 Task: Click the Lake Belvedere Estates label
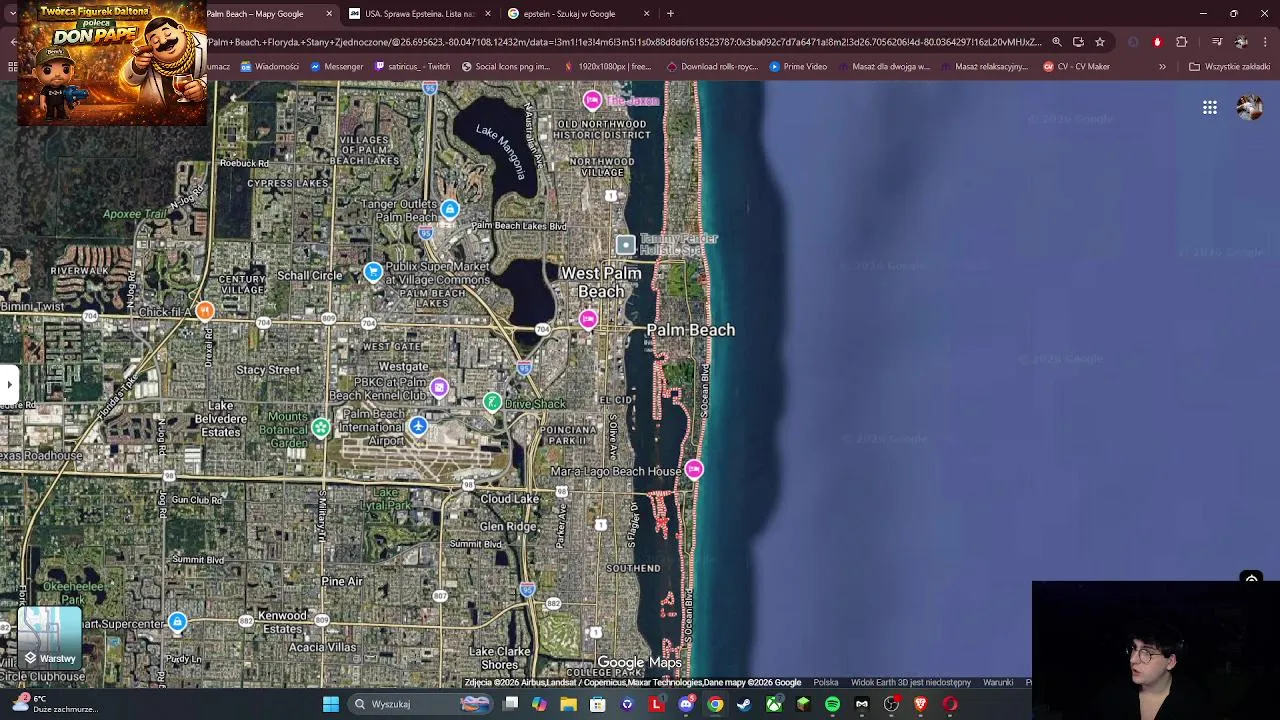point(221,418)
